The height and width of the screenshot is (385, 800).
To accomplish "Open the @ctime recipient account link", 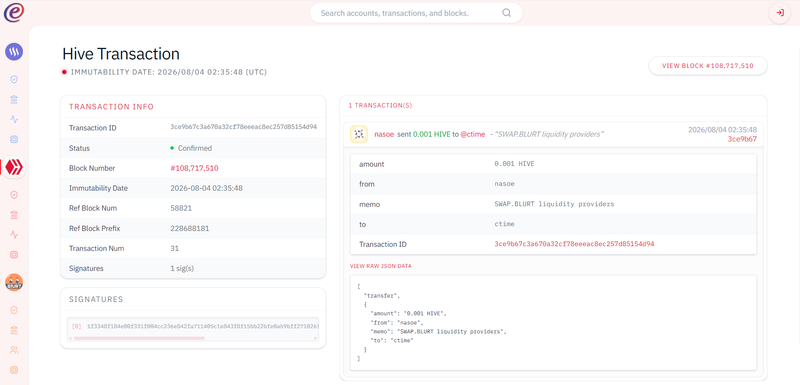I will click(472, 134).
